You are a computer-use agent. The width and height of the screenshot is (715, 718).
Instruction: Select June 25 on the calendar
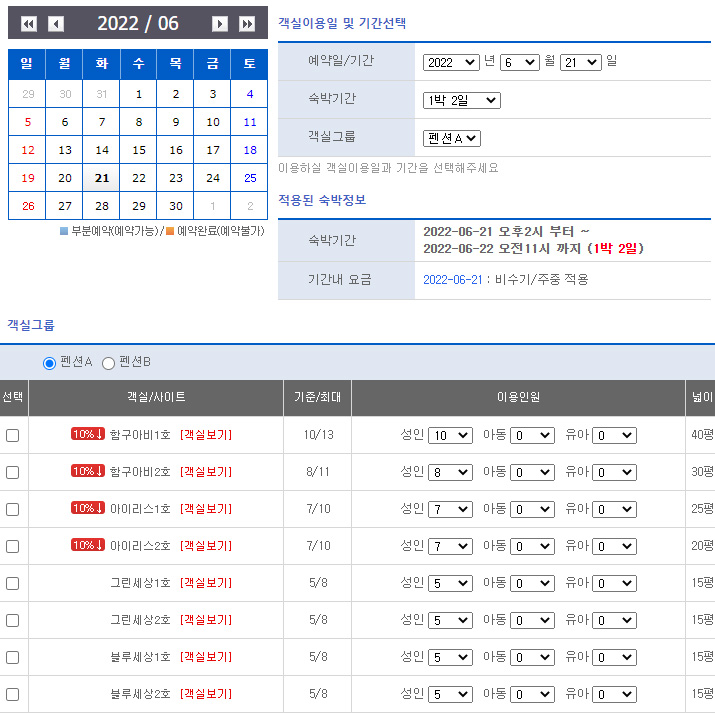[250, 178]
